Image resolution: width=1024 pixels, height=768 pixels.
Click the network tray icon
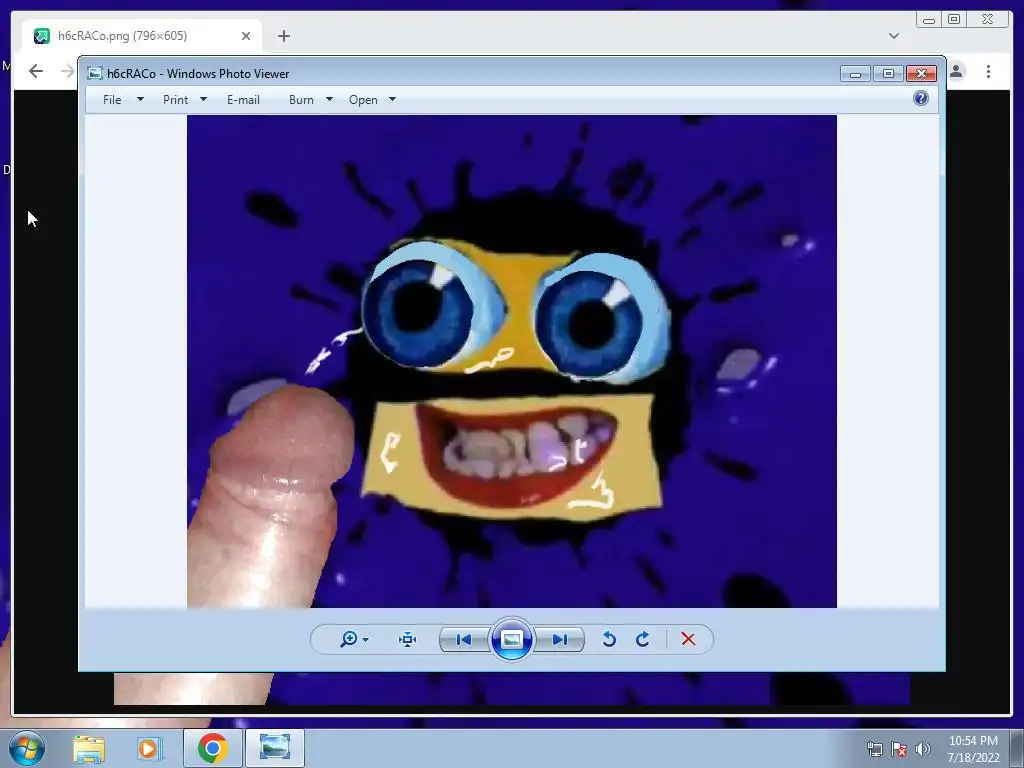pos(874,749)
